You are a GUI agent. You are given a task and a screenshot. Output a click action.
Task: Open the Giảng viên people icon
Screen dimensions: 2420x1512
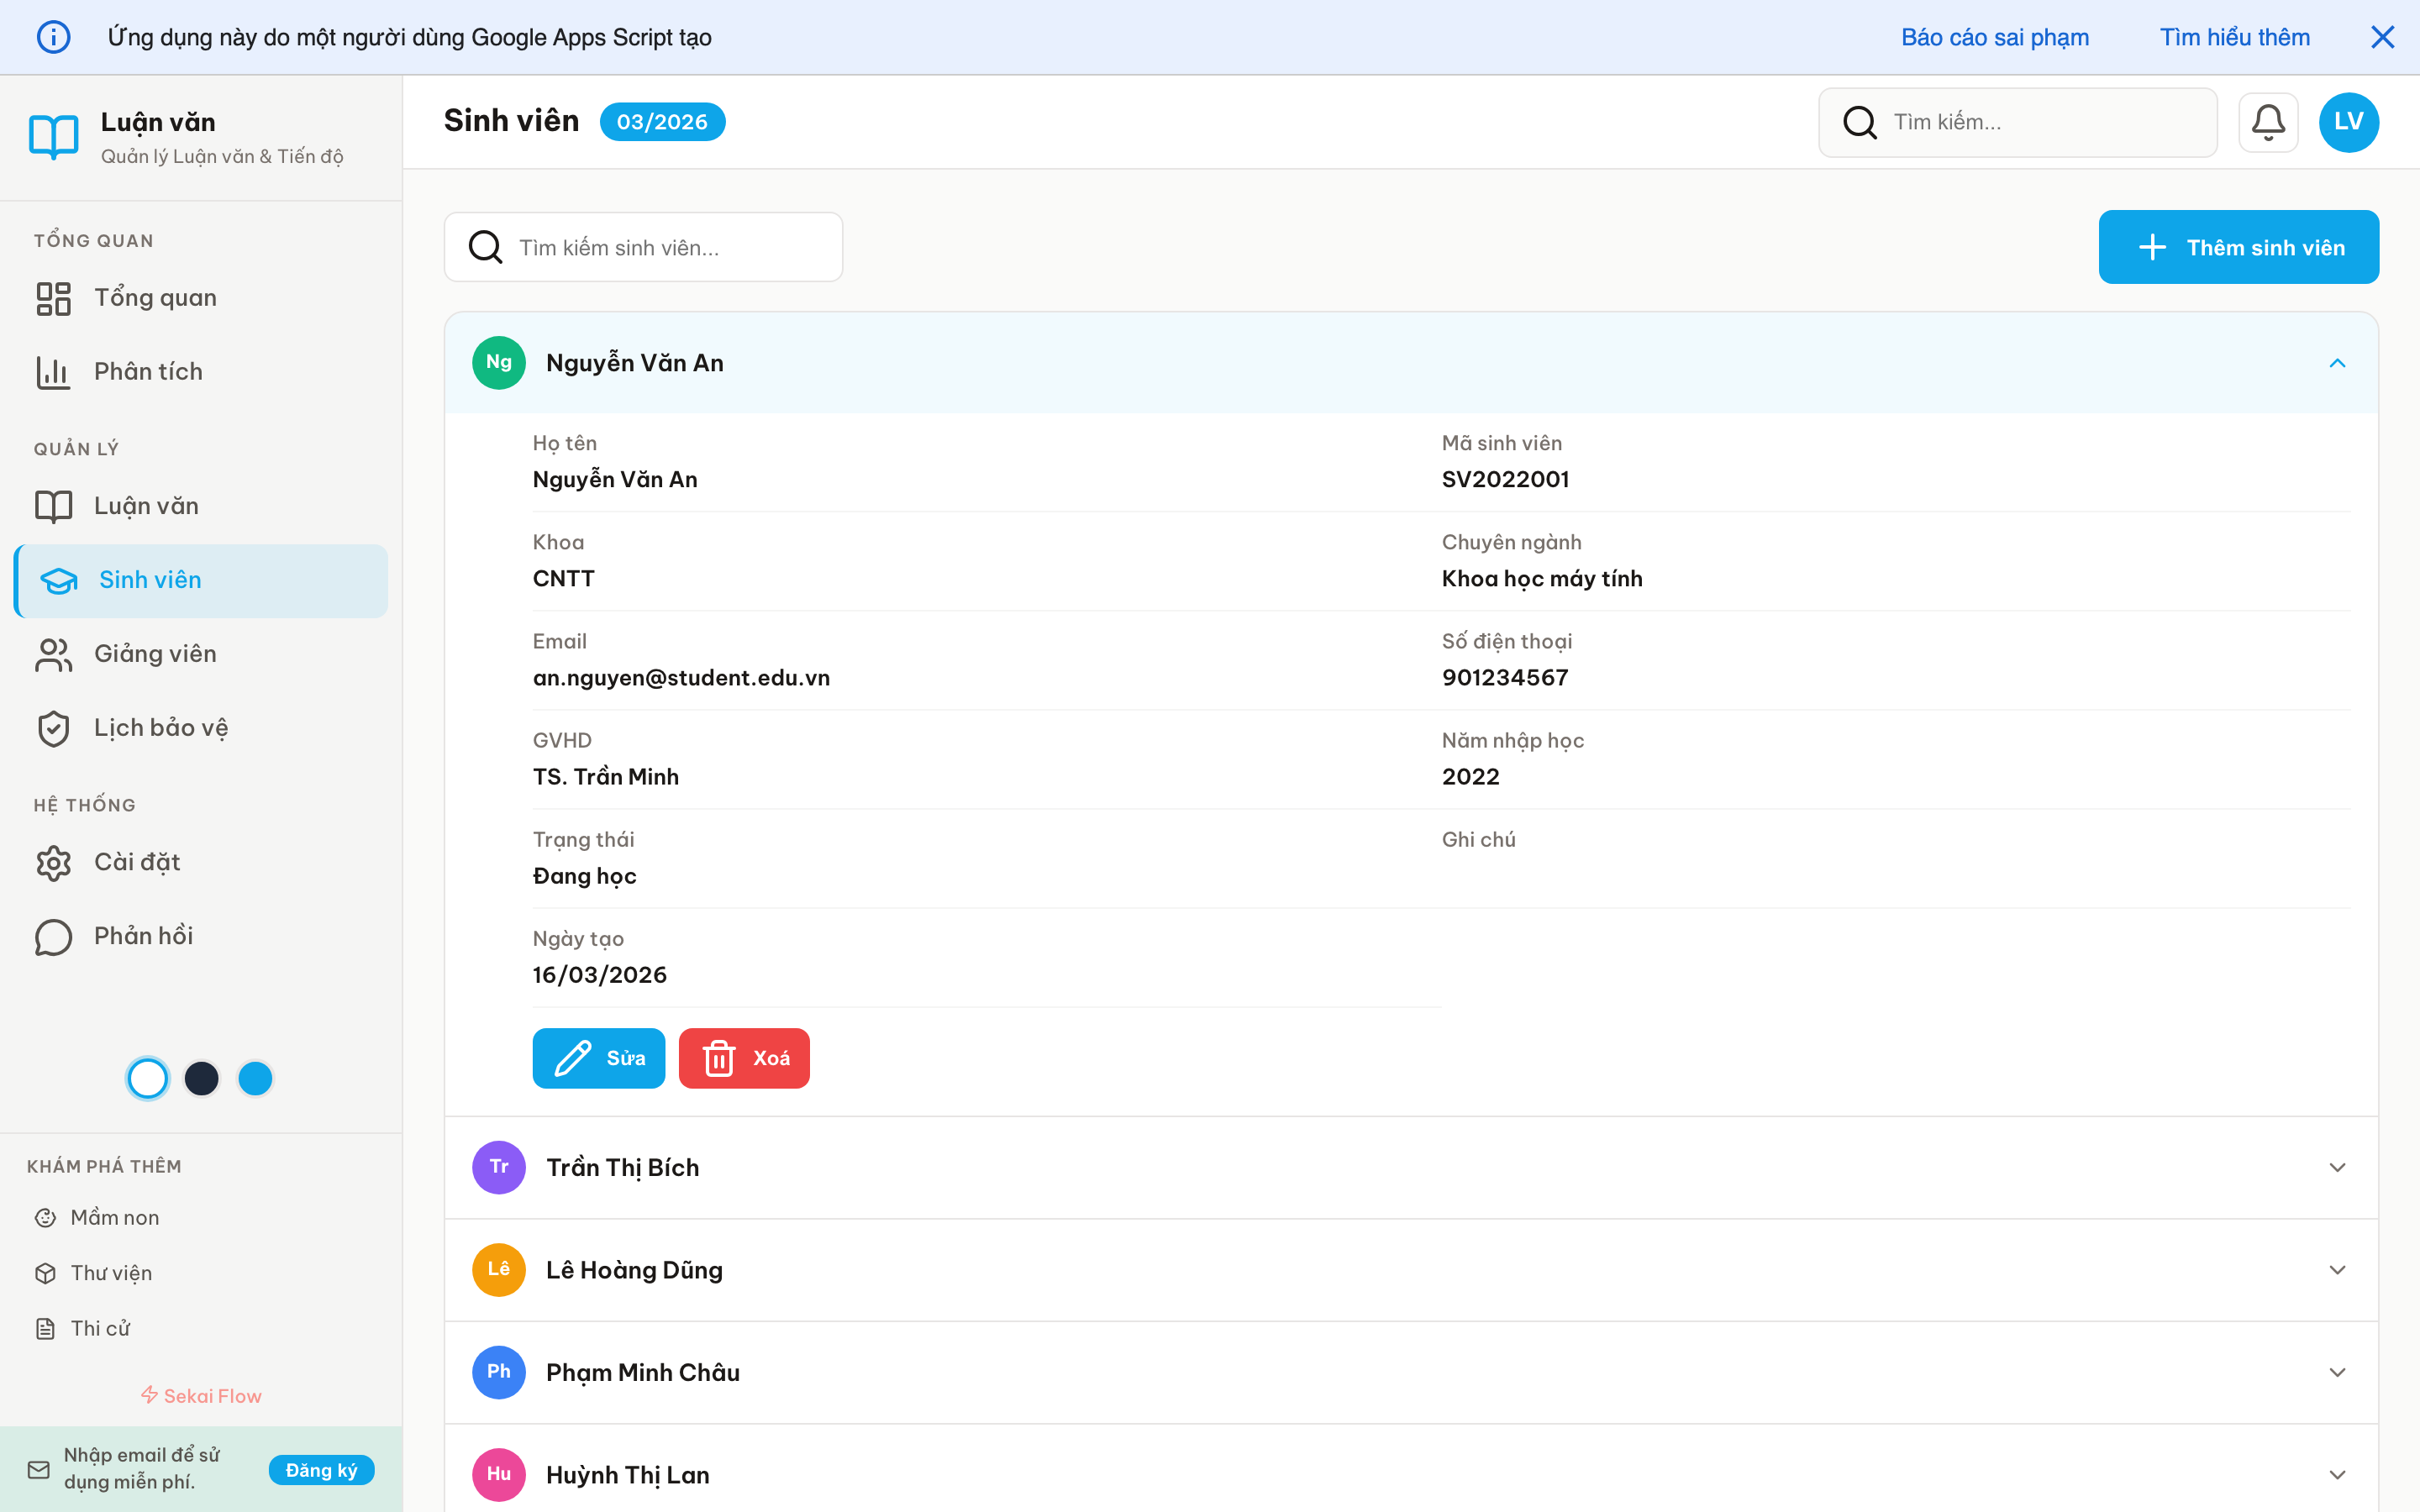53,654
